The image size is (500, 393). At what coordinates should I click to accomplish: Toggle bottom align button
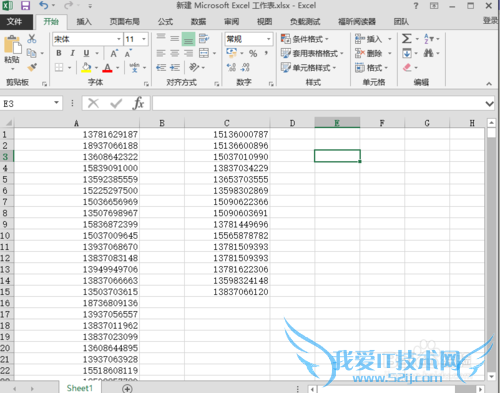coord(188,39)
